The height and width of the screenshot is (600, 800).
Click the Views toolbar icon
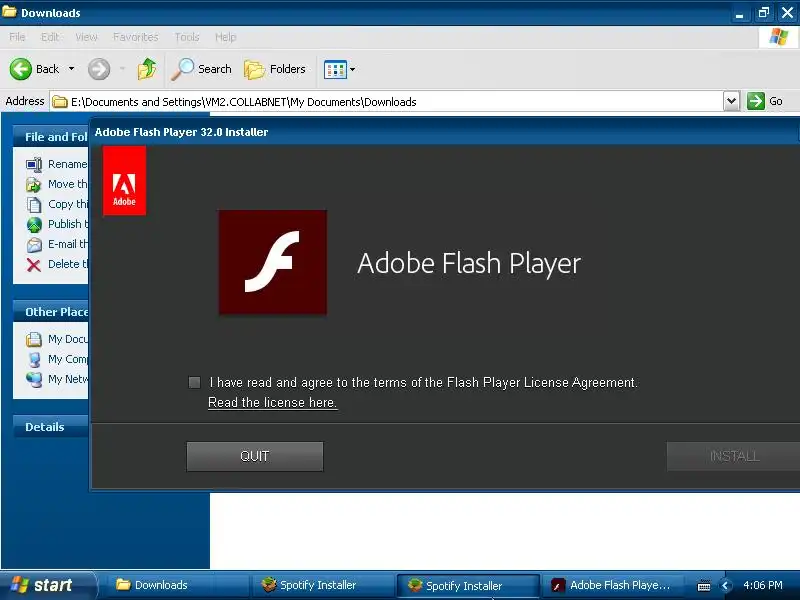335,69
